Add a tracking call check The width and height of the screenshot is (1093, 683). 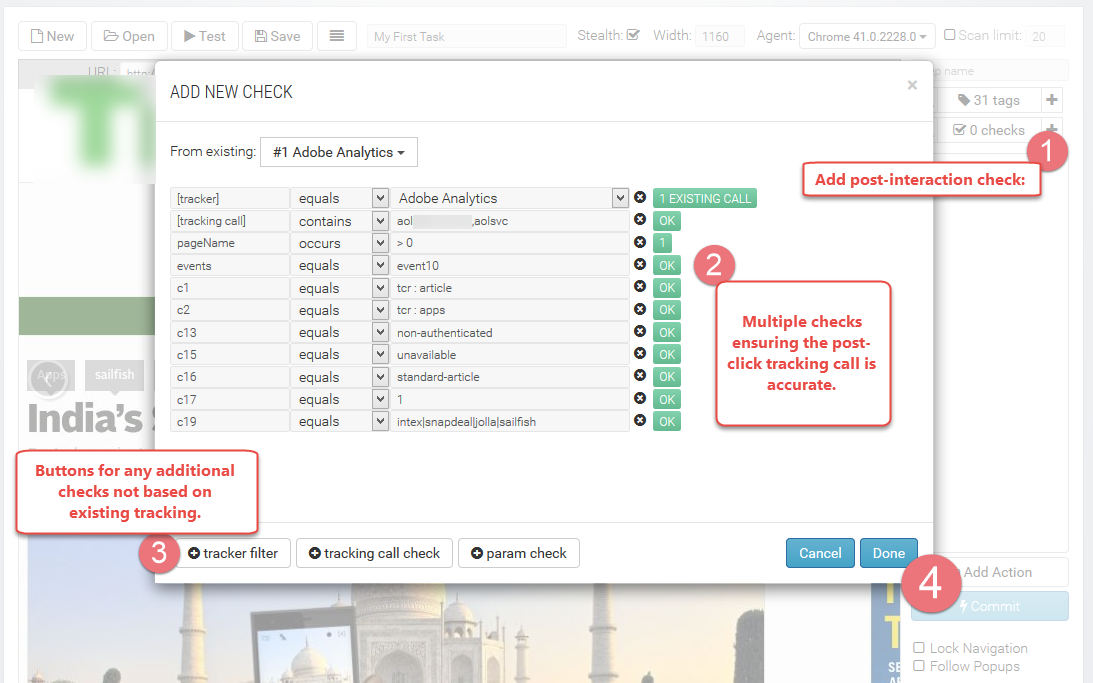374,553
